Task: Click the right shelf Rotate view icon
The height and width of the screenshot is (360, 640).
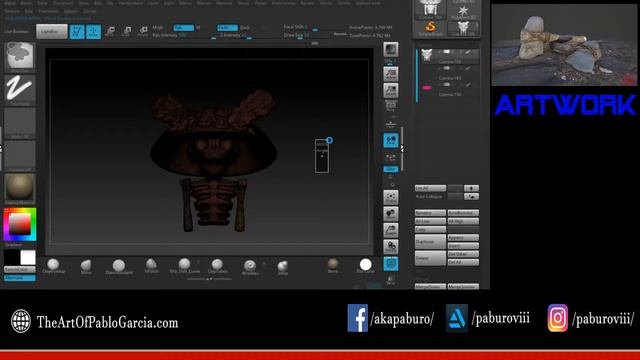Action: pyautogui.click(x=391, y=247)
